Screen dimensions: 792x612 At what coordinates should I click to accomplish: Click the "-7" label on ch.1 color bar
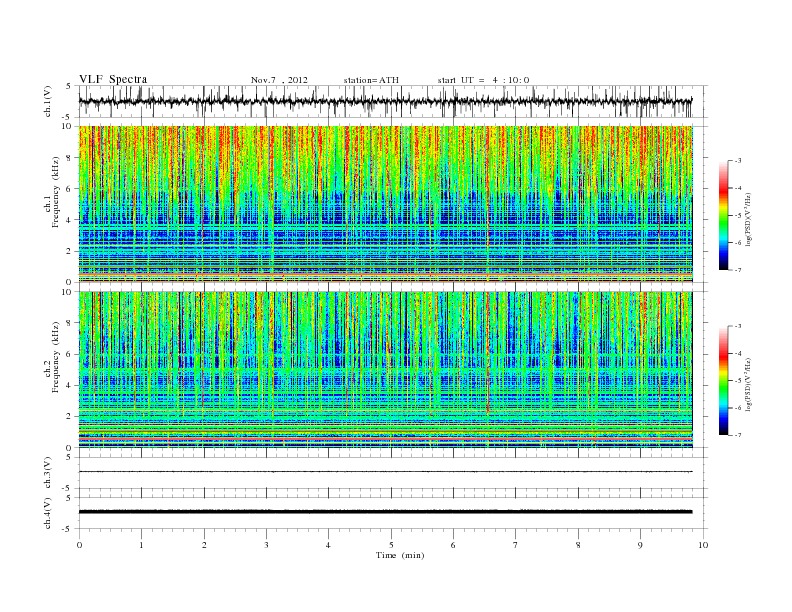pos(738,270)
